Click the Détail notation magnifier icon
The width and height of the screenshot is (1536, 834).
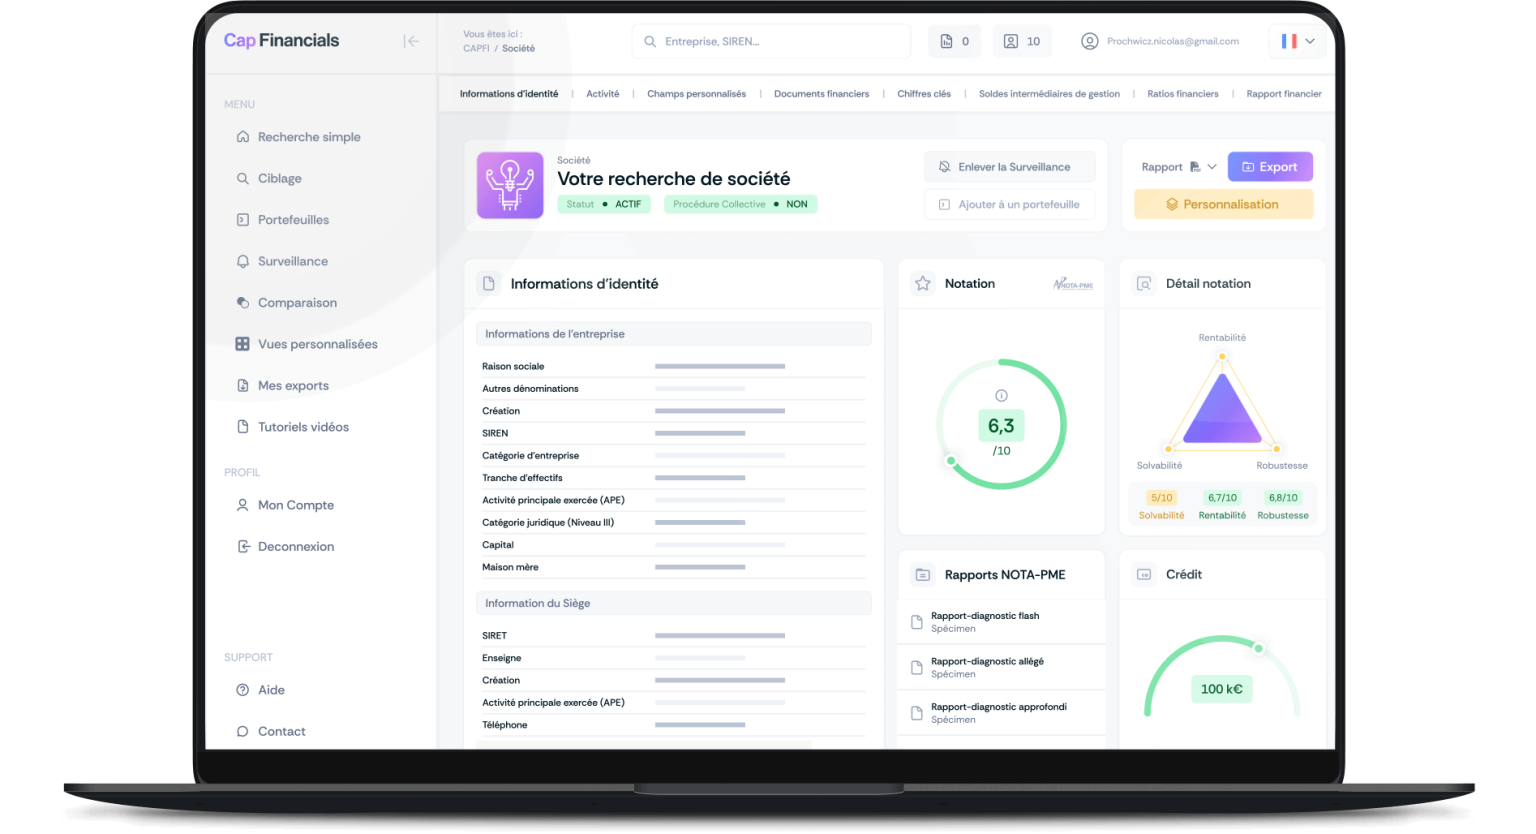coord(1144,284)
